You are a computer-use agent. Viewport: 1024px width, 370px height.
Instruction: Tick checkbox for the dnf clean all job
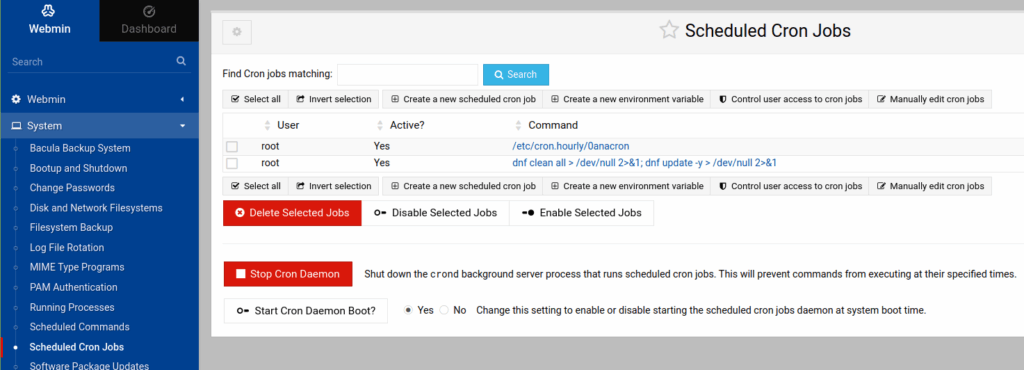[232, 163]
